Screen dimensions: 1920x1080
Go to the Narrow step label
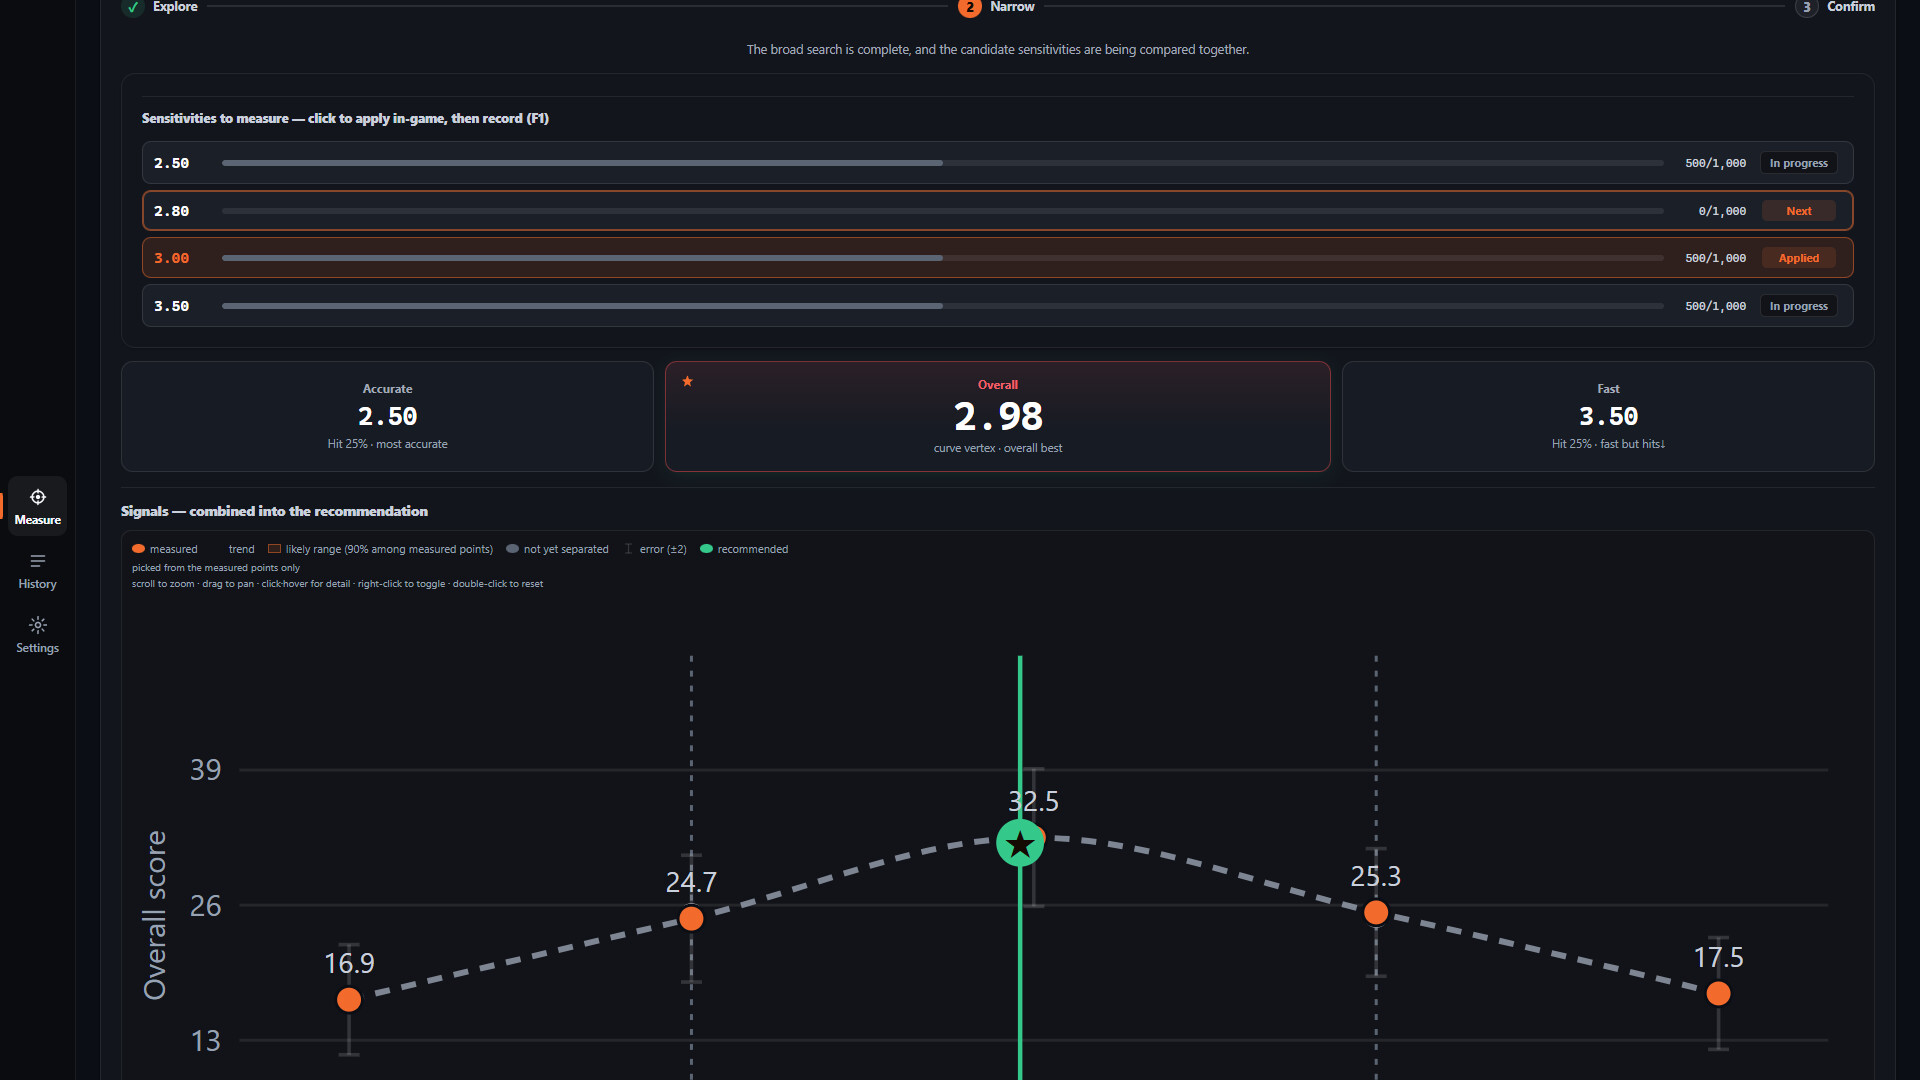pyautogui.click(x=1012, y=7)
